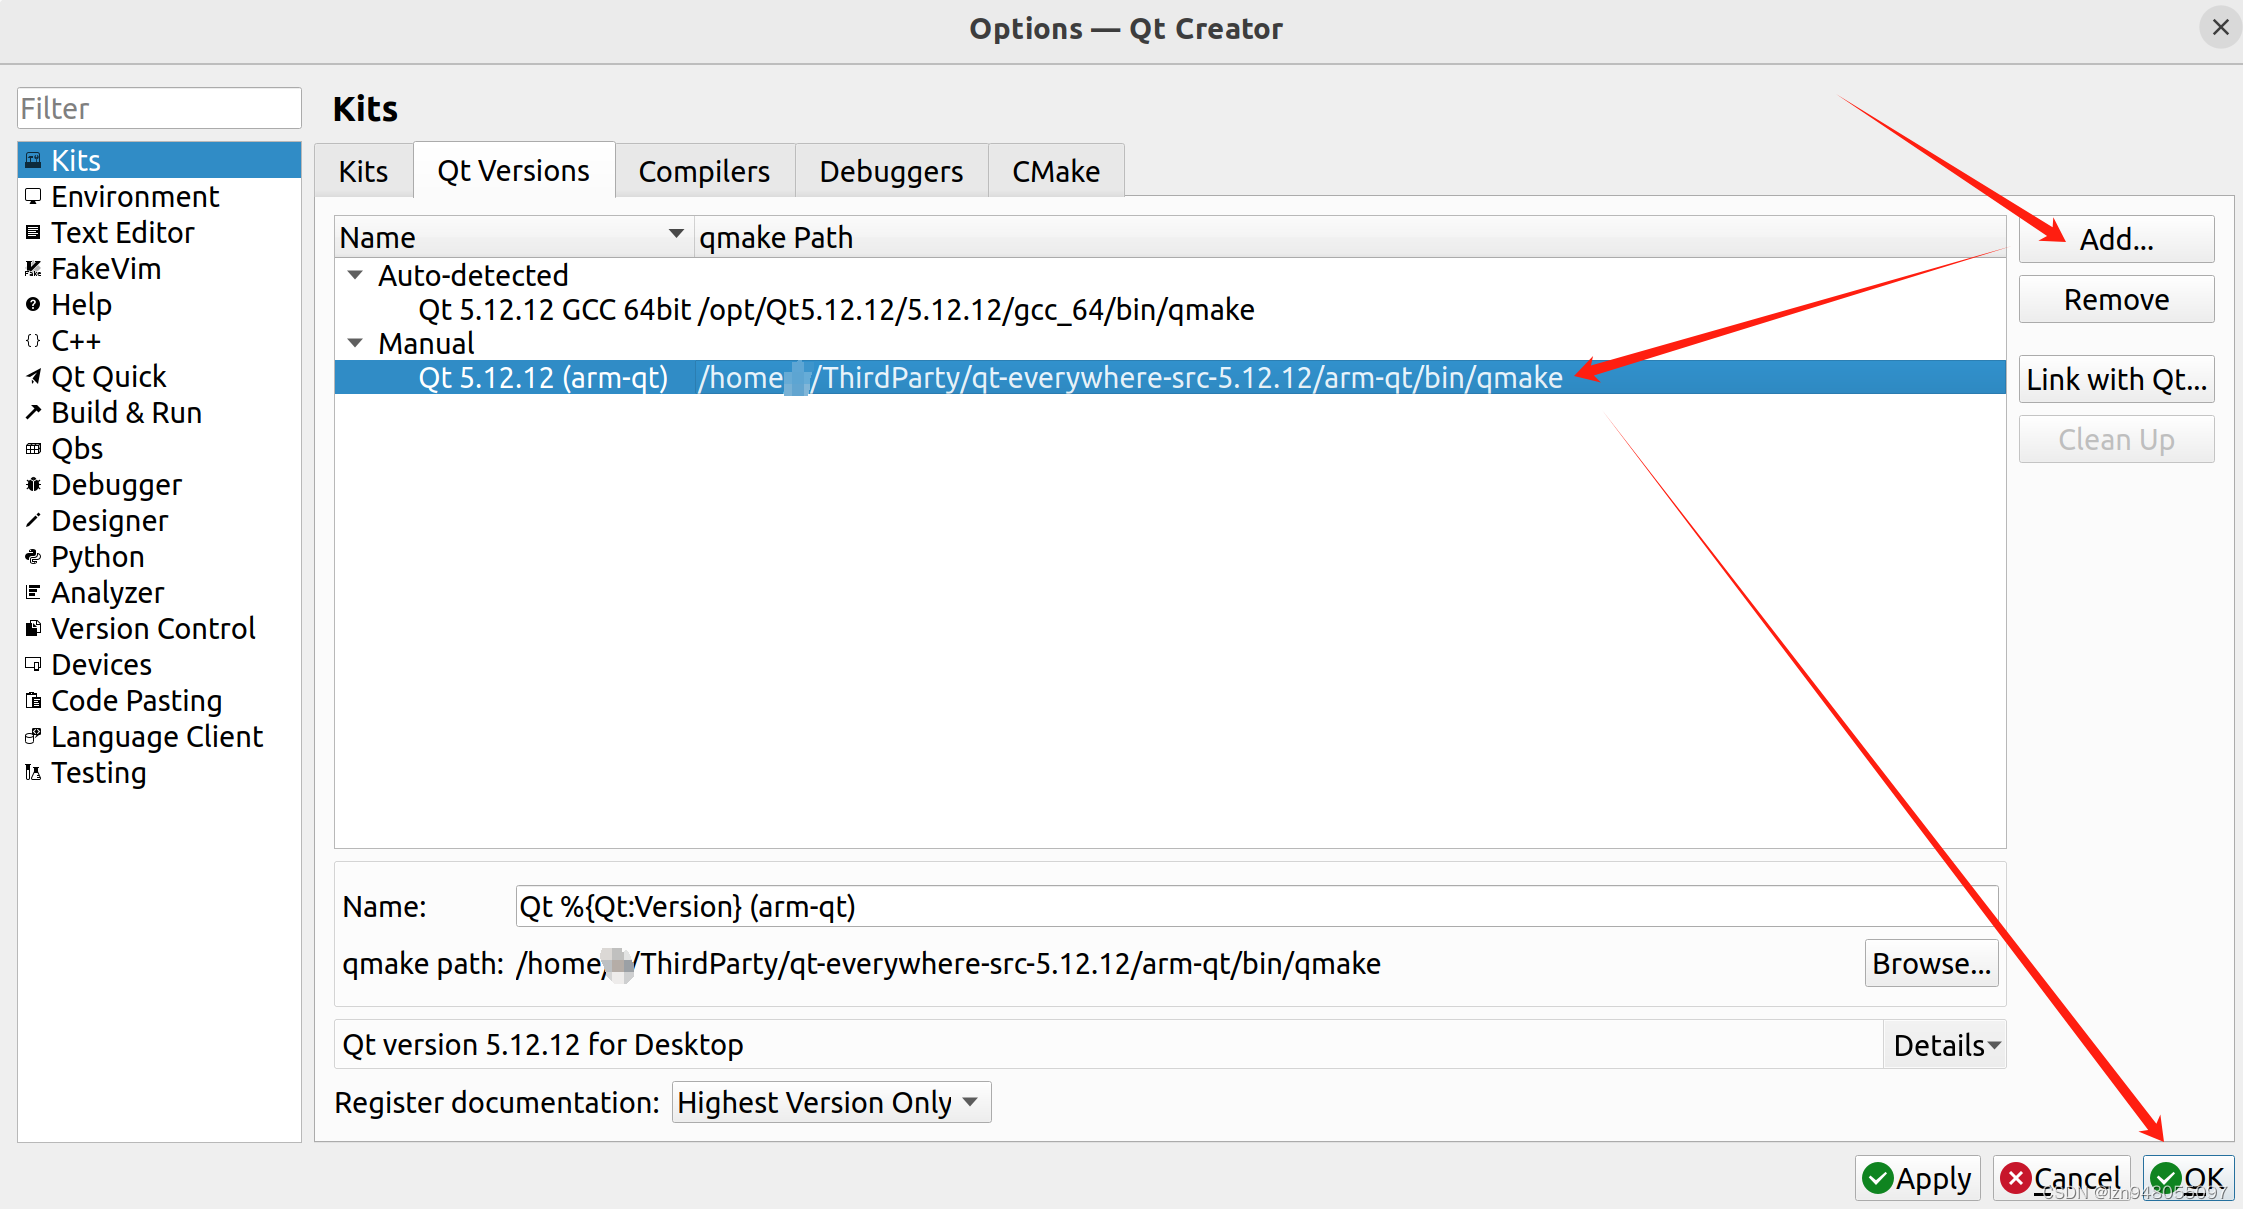Expand the Details section
The image size is (2243, 1209).
coord(1945,1045)
